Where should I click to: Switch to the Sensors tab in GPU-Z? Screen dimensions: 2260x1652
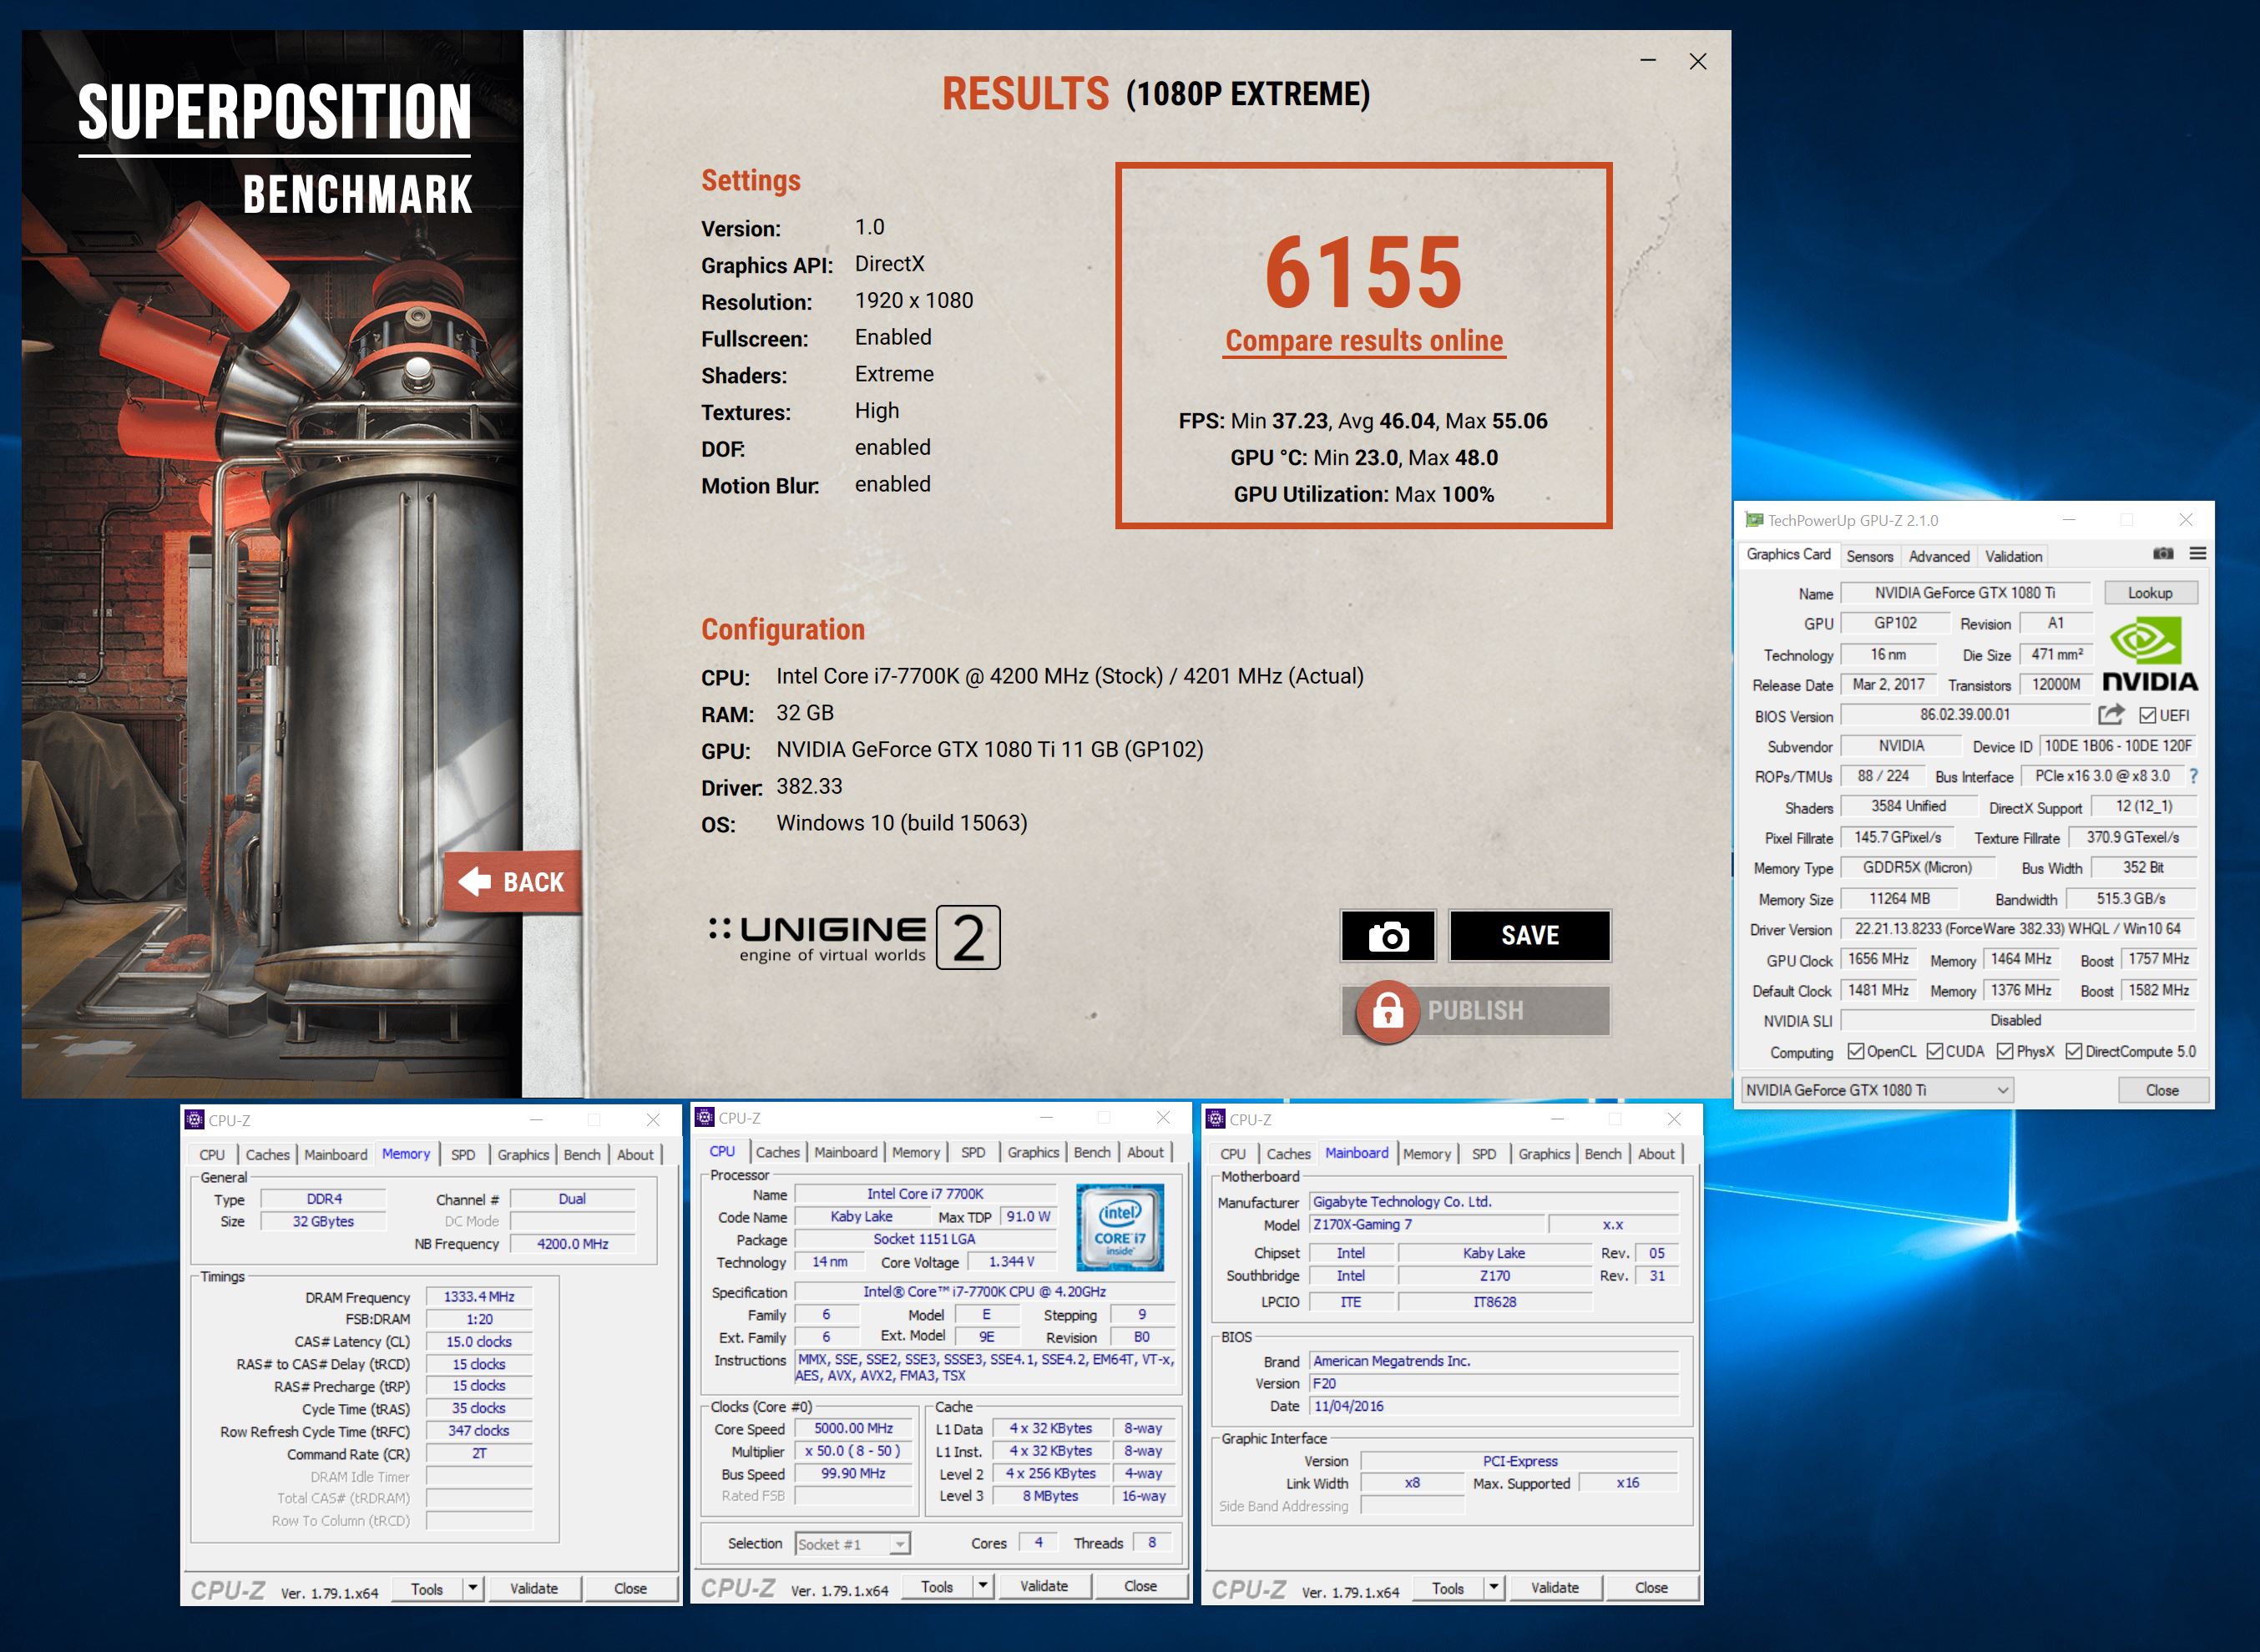pos(1869,556)
